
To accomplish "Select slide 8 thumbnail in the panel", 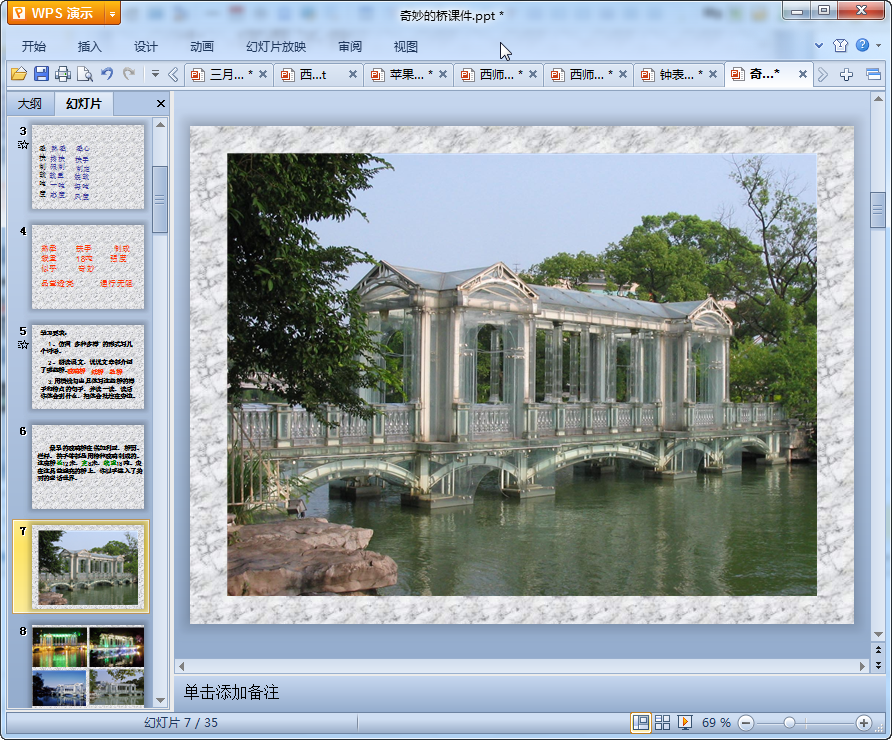I will 88,664.
